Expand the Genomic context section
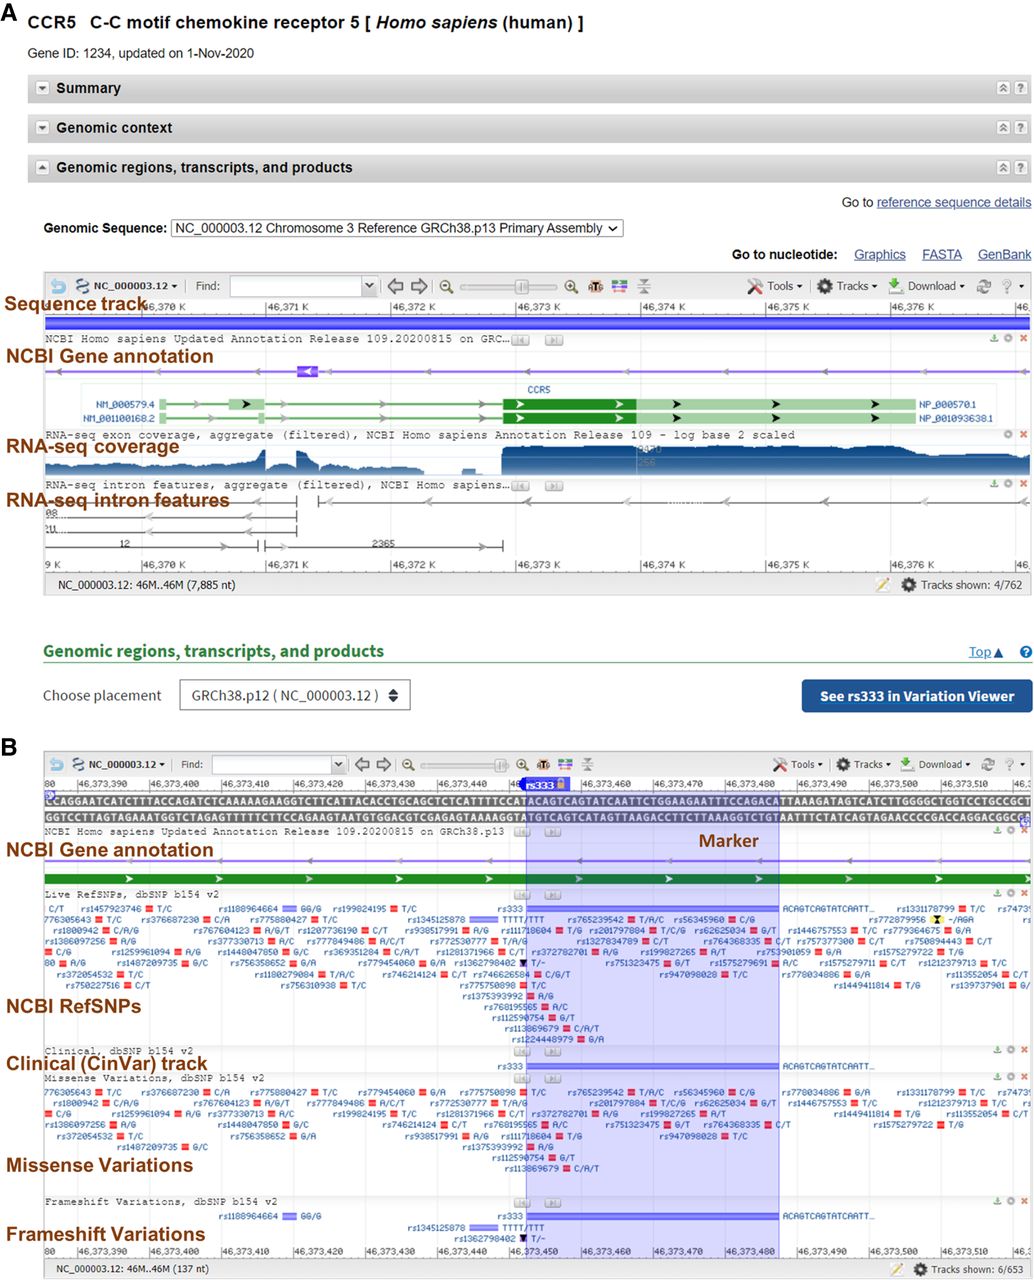This screenshot has height=1280, width=1034. 42,128
